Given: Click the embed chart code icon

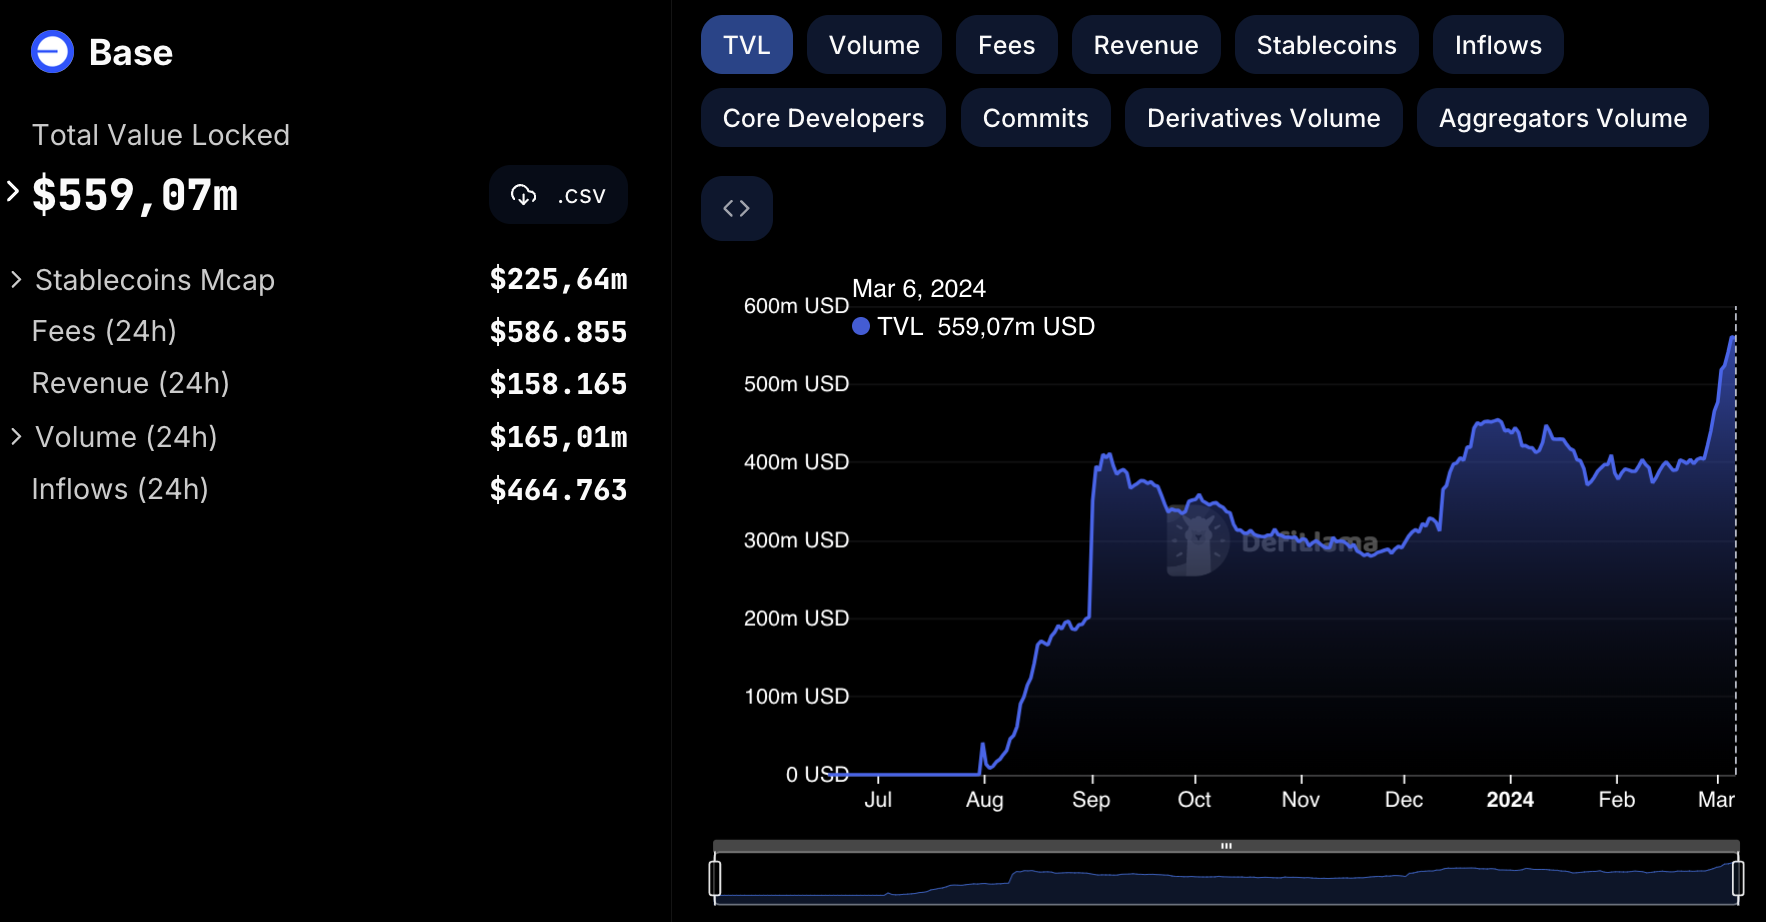Looking at the screenshot, I should pyautogui.click(x=737, y=208).
